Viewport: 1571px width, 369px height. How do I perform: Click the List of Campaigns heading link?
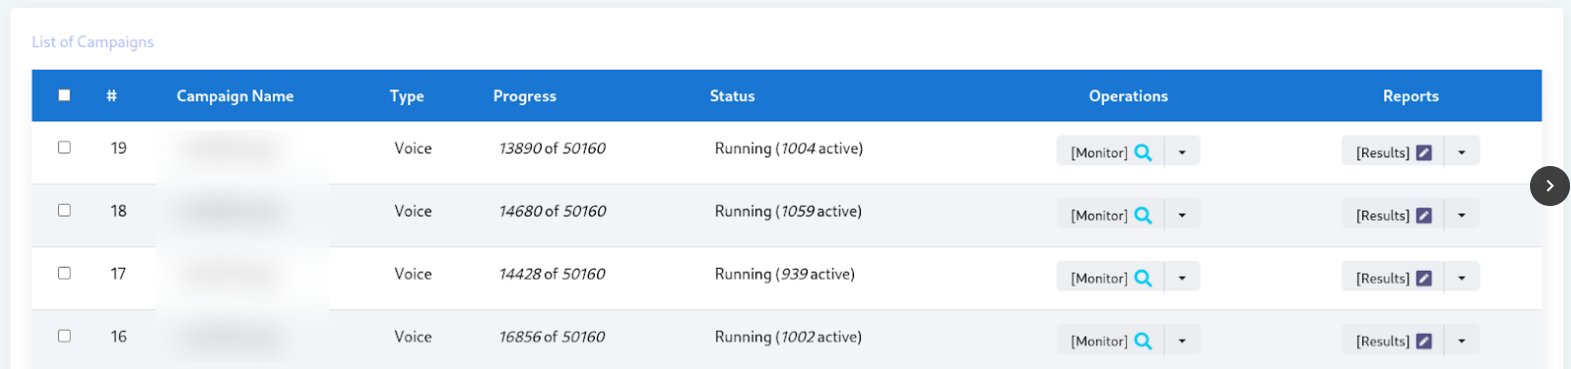(93, 42)
